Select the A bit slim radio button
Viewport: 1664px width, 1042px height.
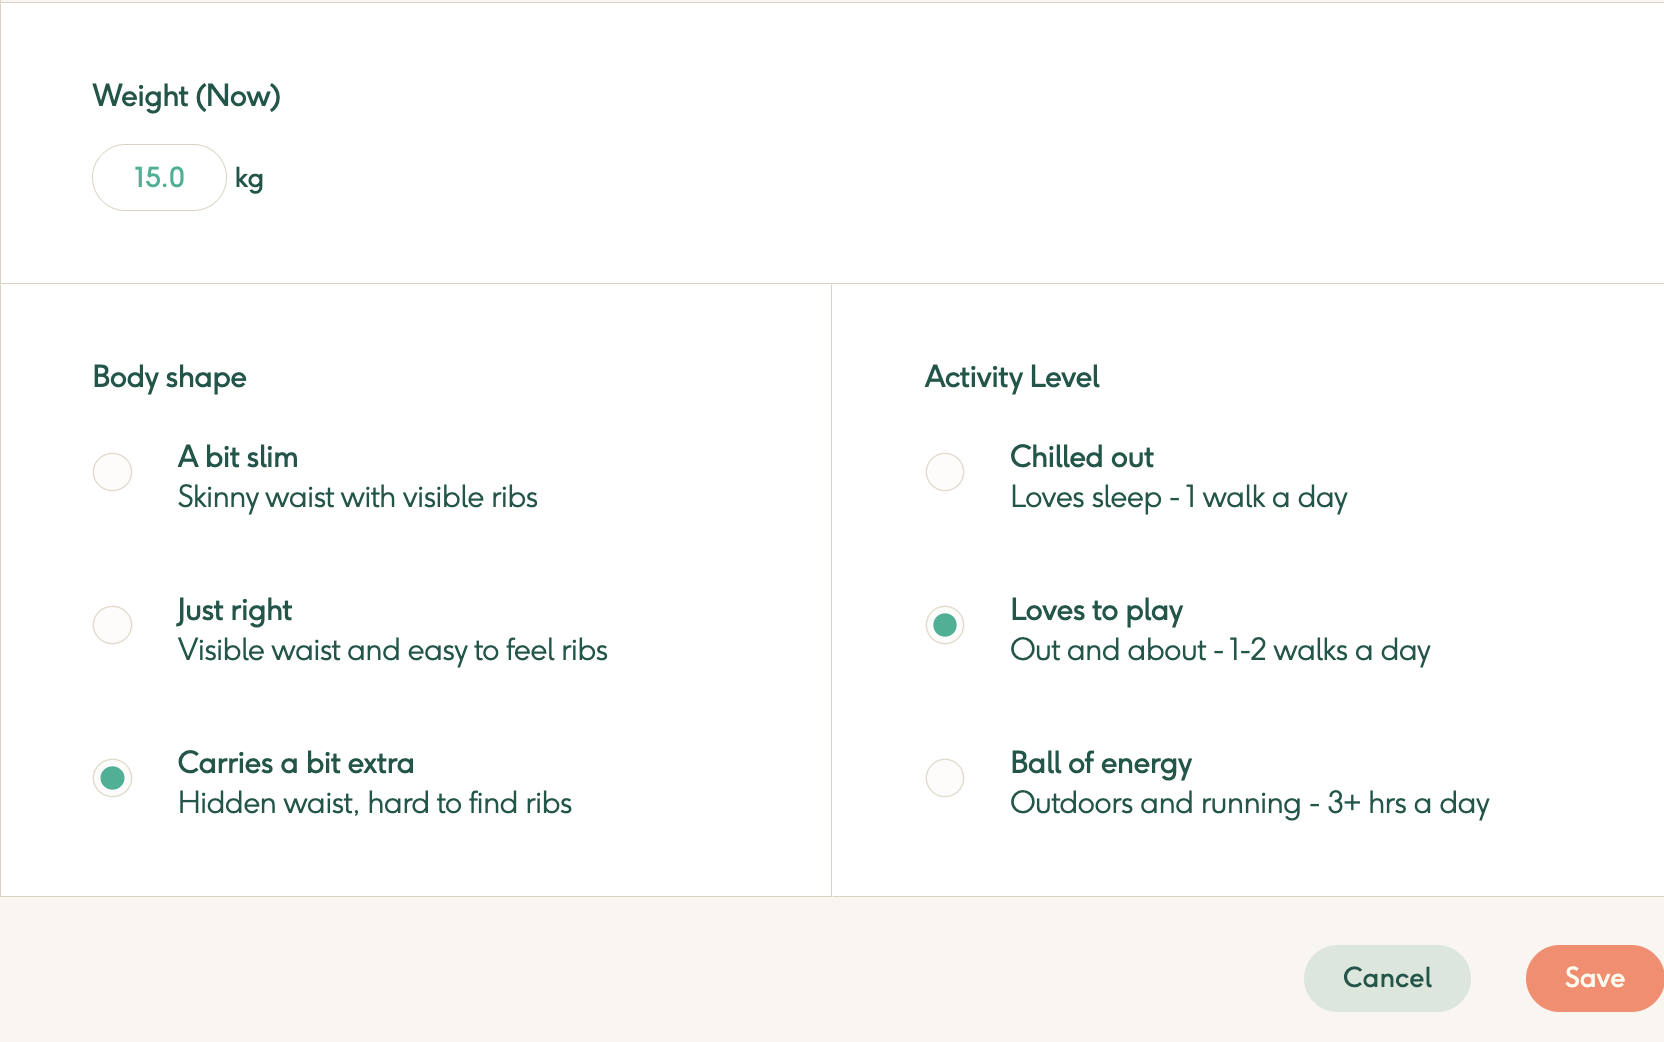pos(113,472)
